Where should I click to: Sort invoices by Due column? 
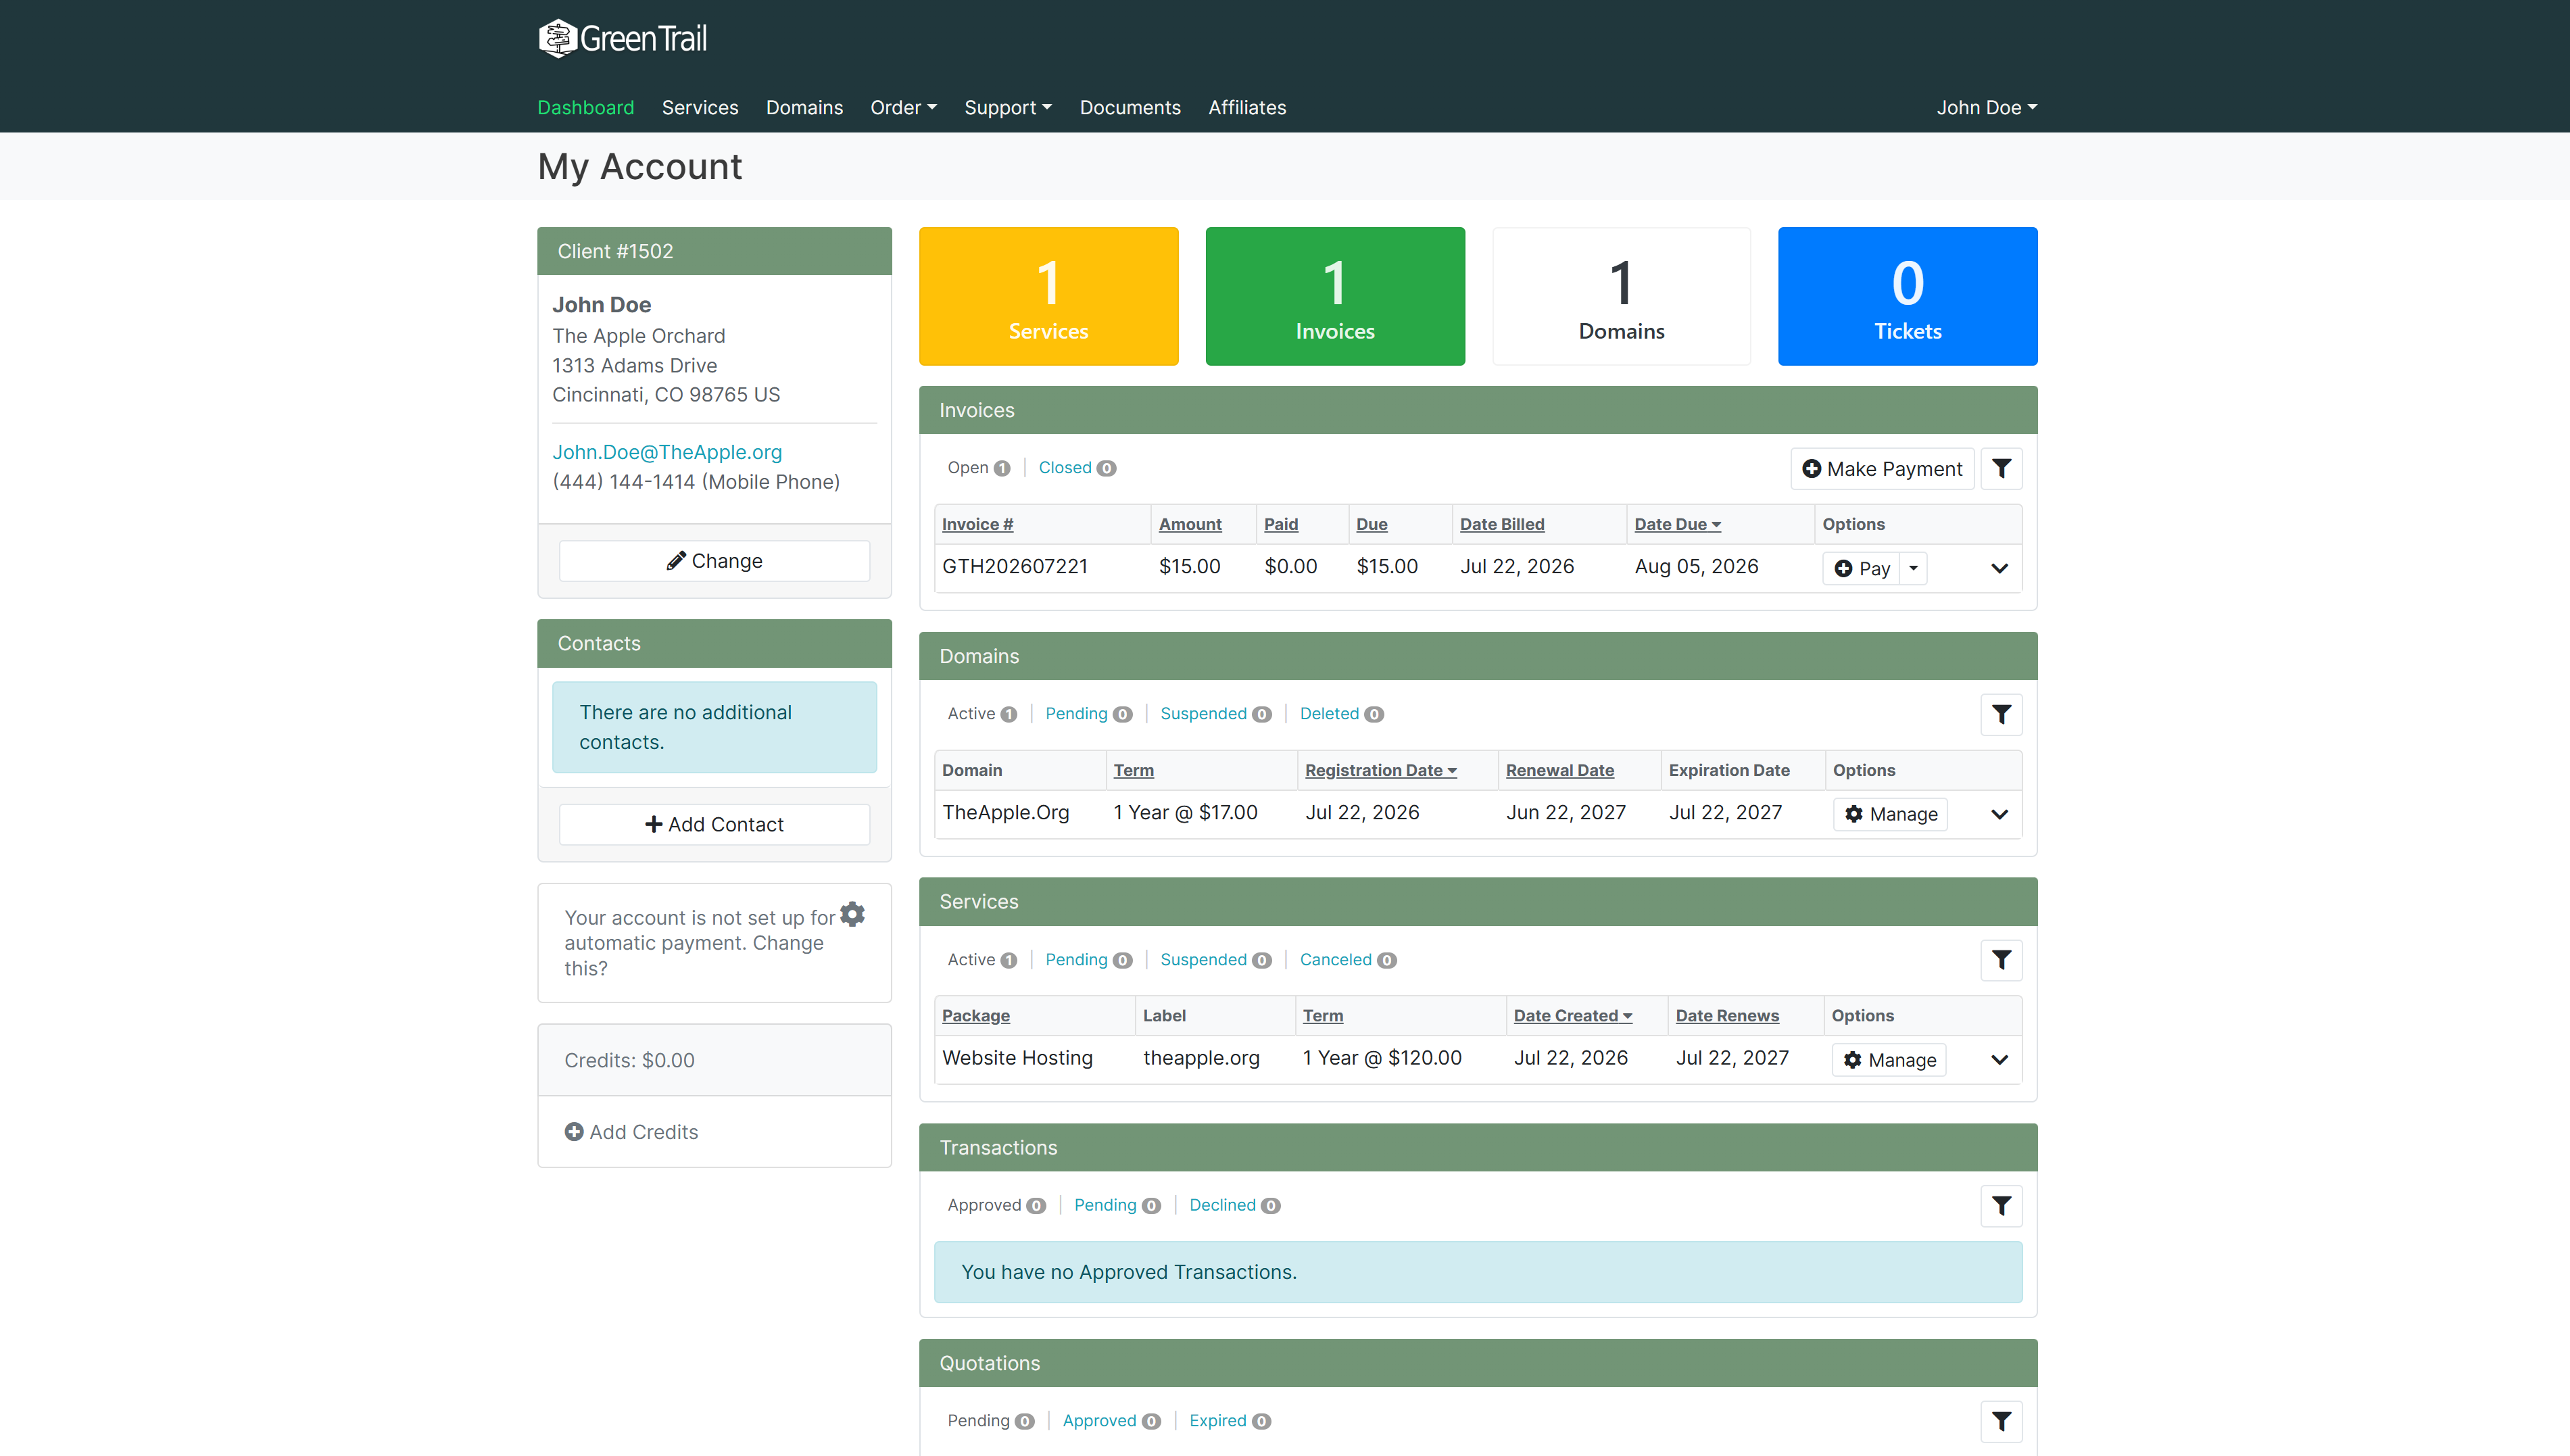point(1371,524)
